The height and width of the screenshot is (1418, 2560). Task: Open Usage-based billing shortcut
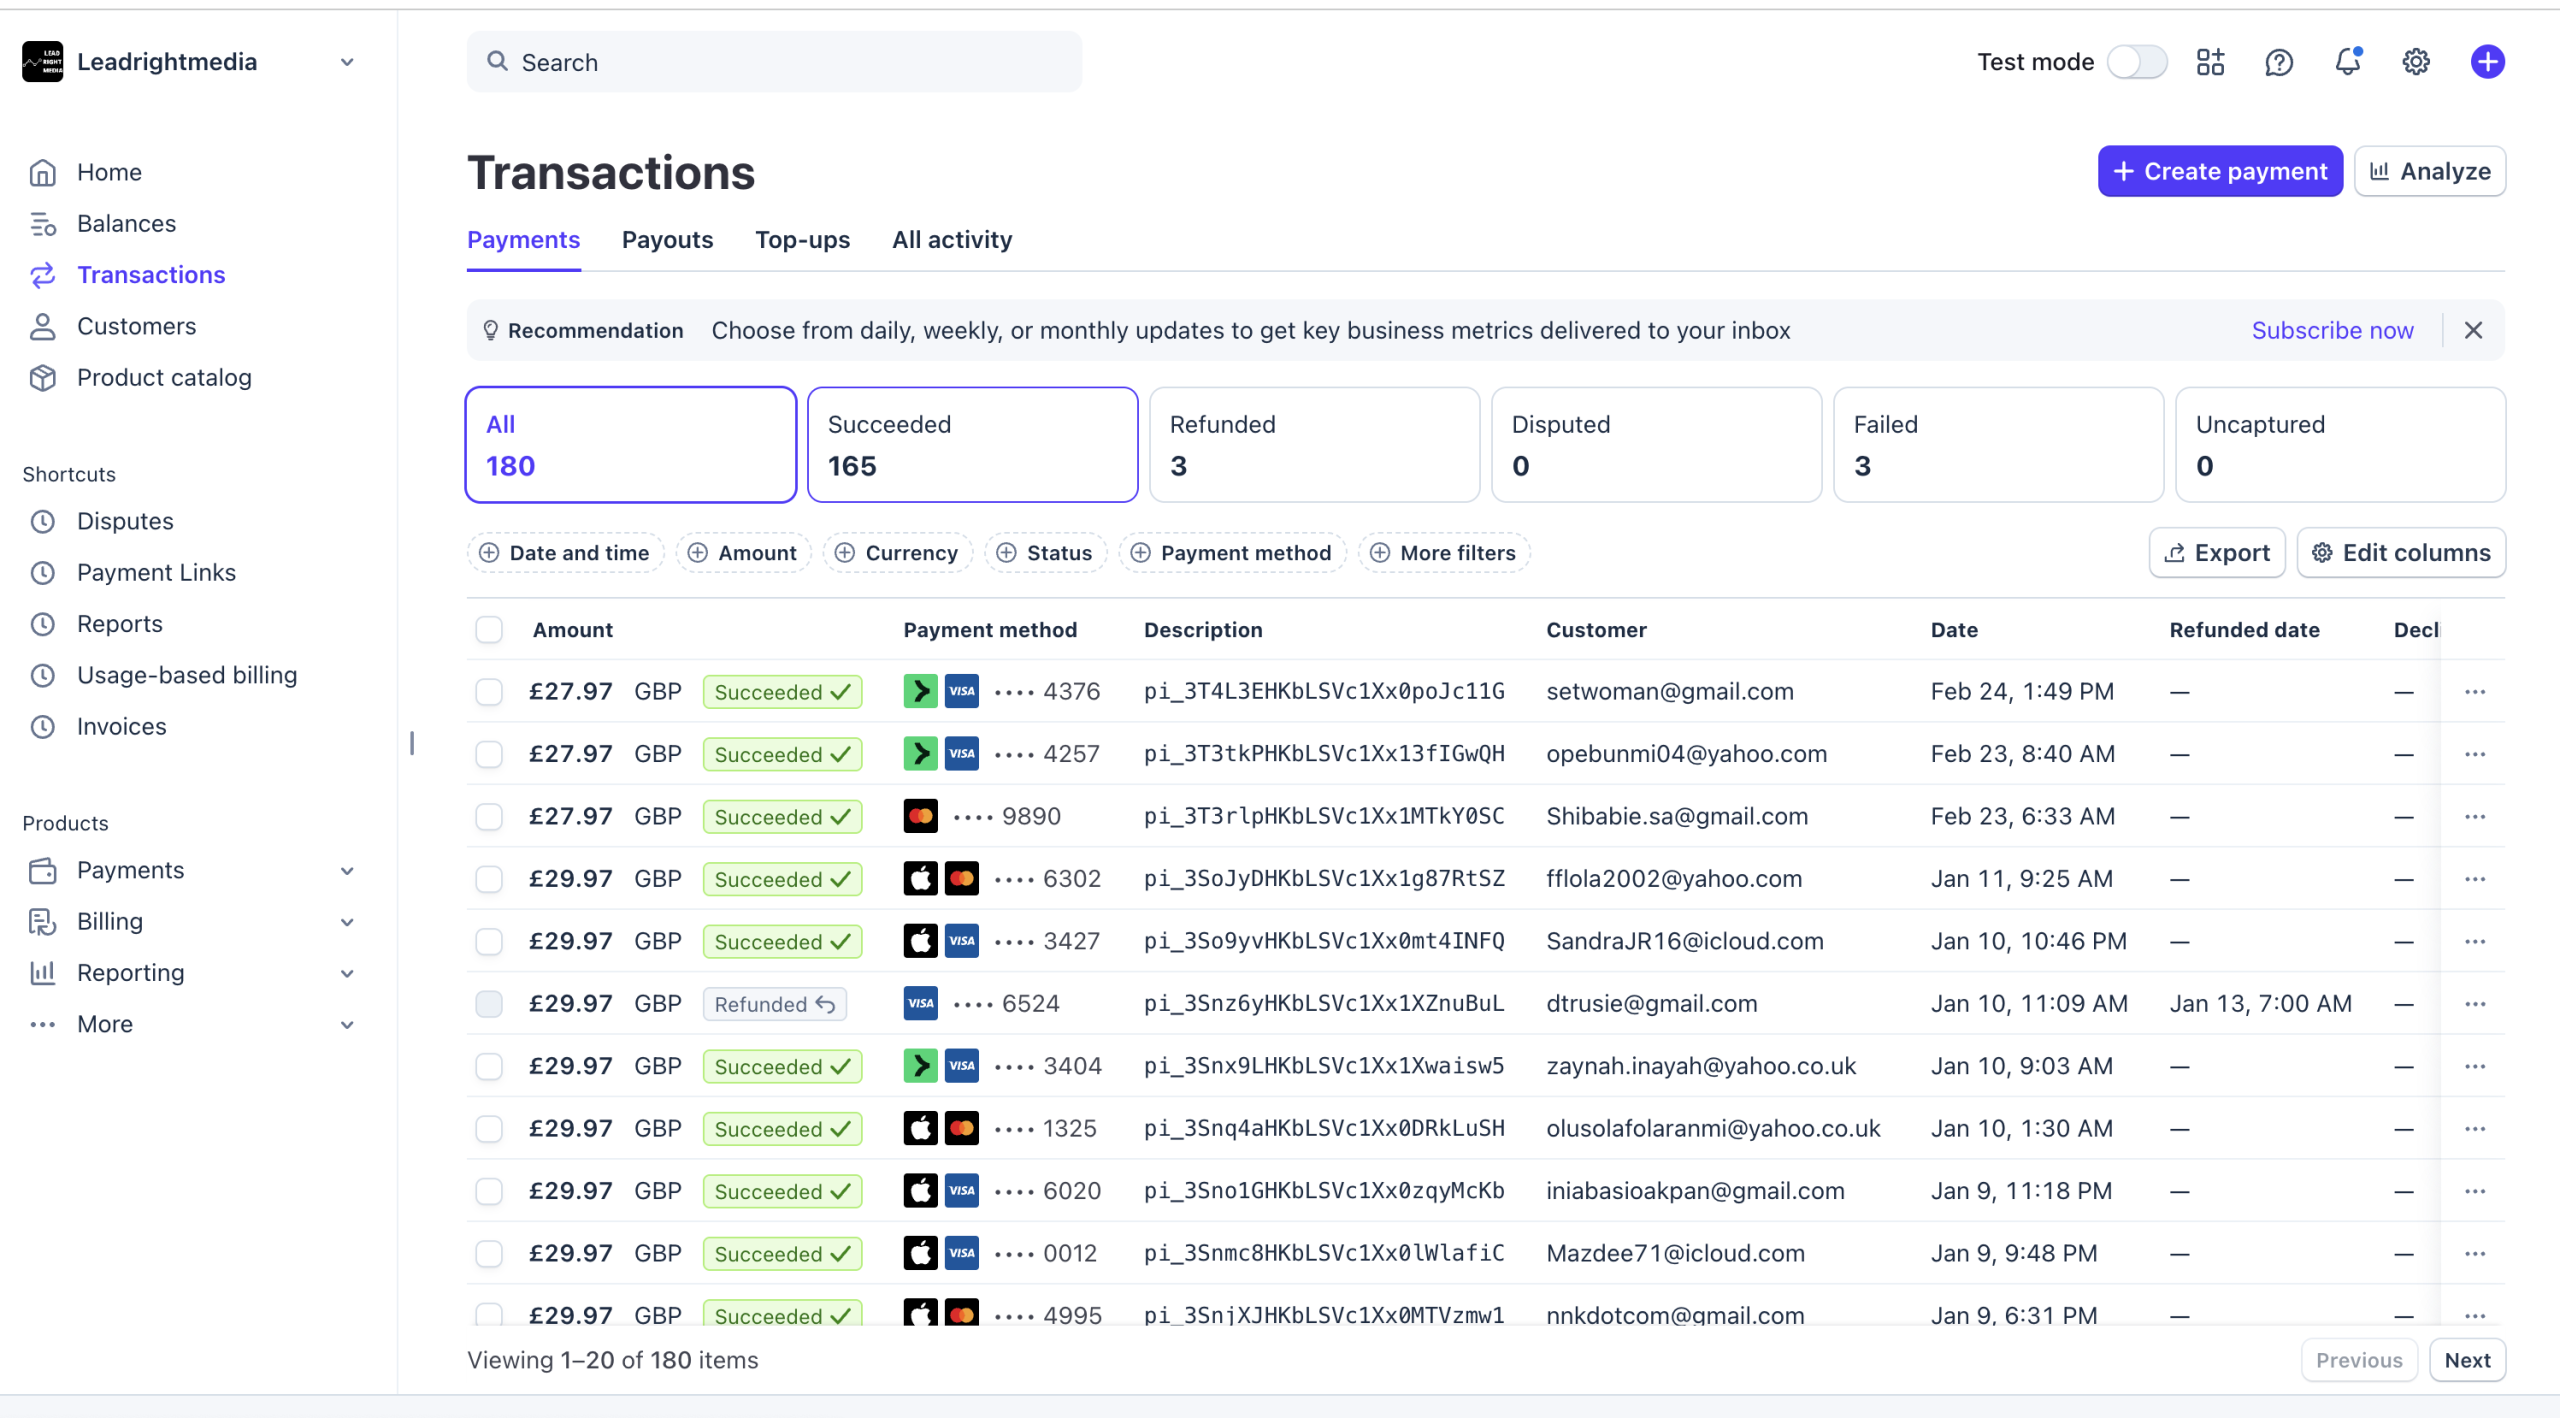pyautogui.click(x=186, y=675)
